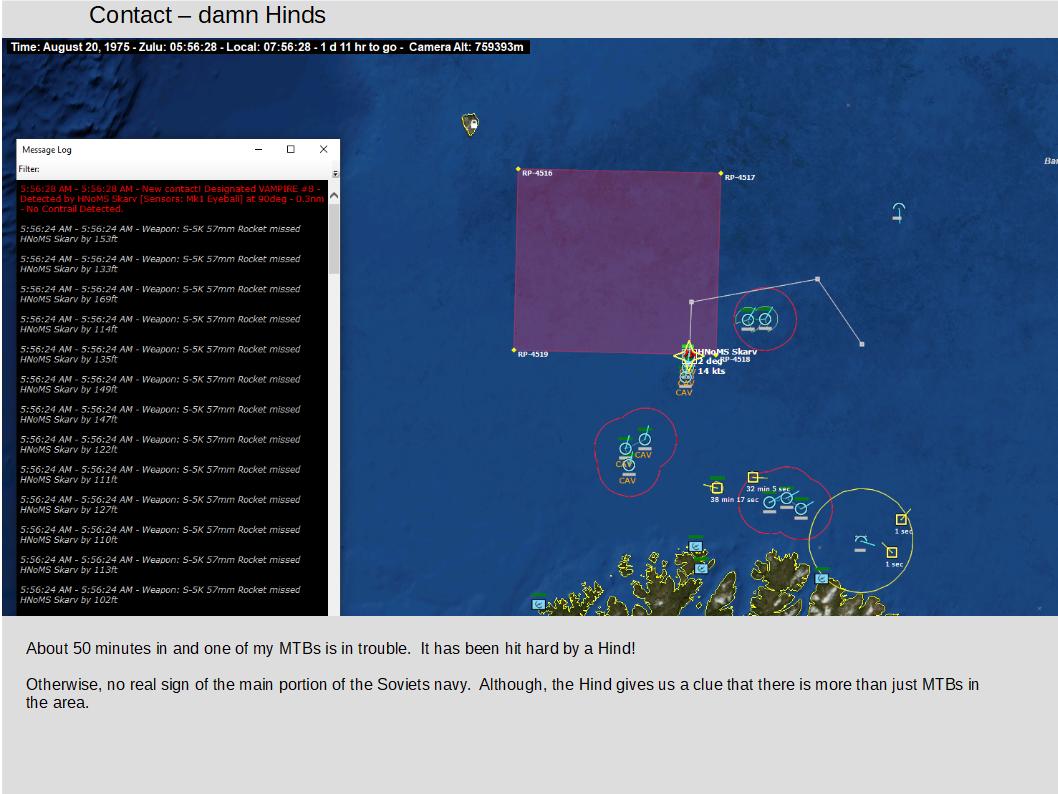This screenshot has height=794, width=1058.
Task: Select facility icon at edge of yellow range circle
Action: [821, 578]
